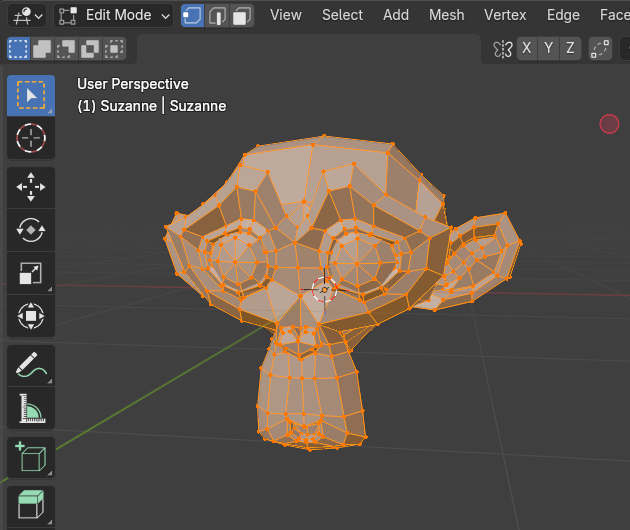
Task: Open the Vertex menu
Action: 505,15
